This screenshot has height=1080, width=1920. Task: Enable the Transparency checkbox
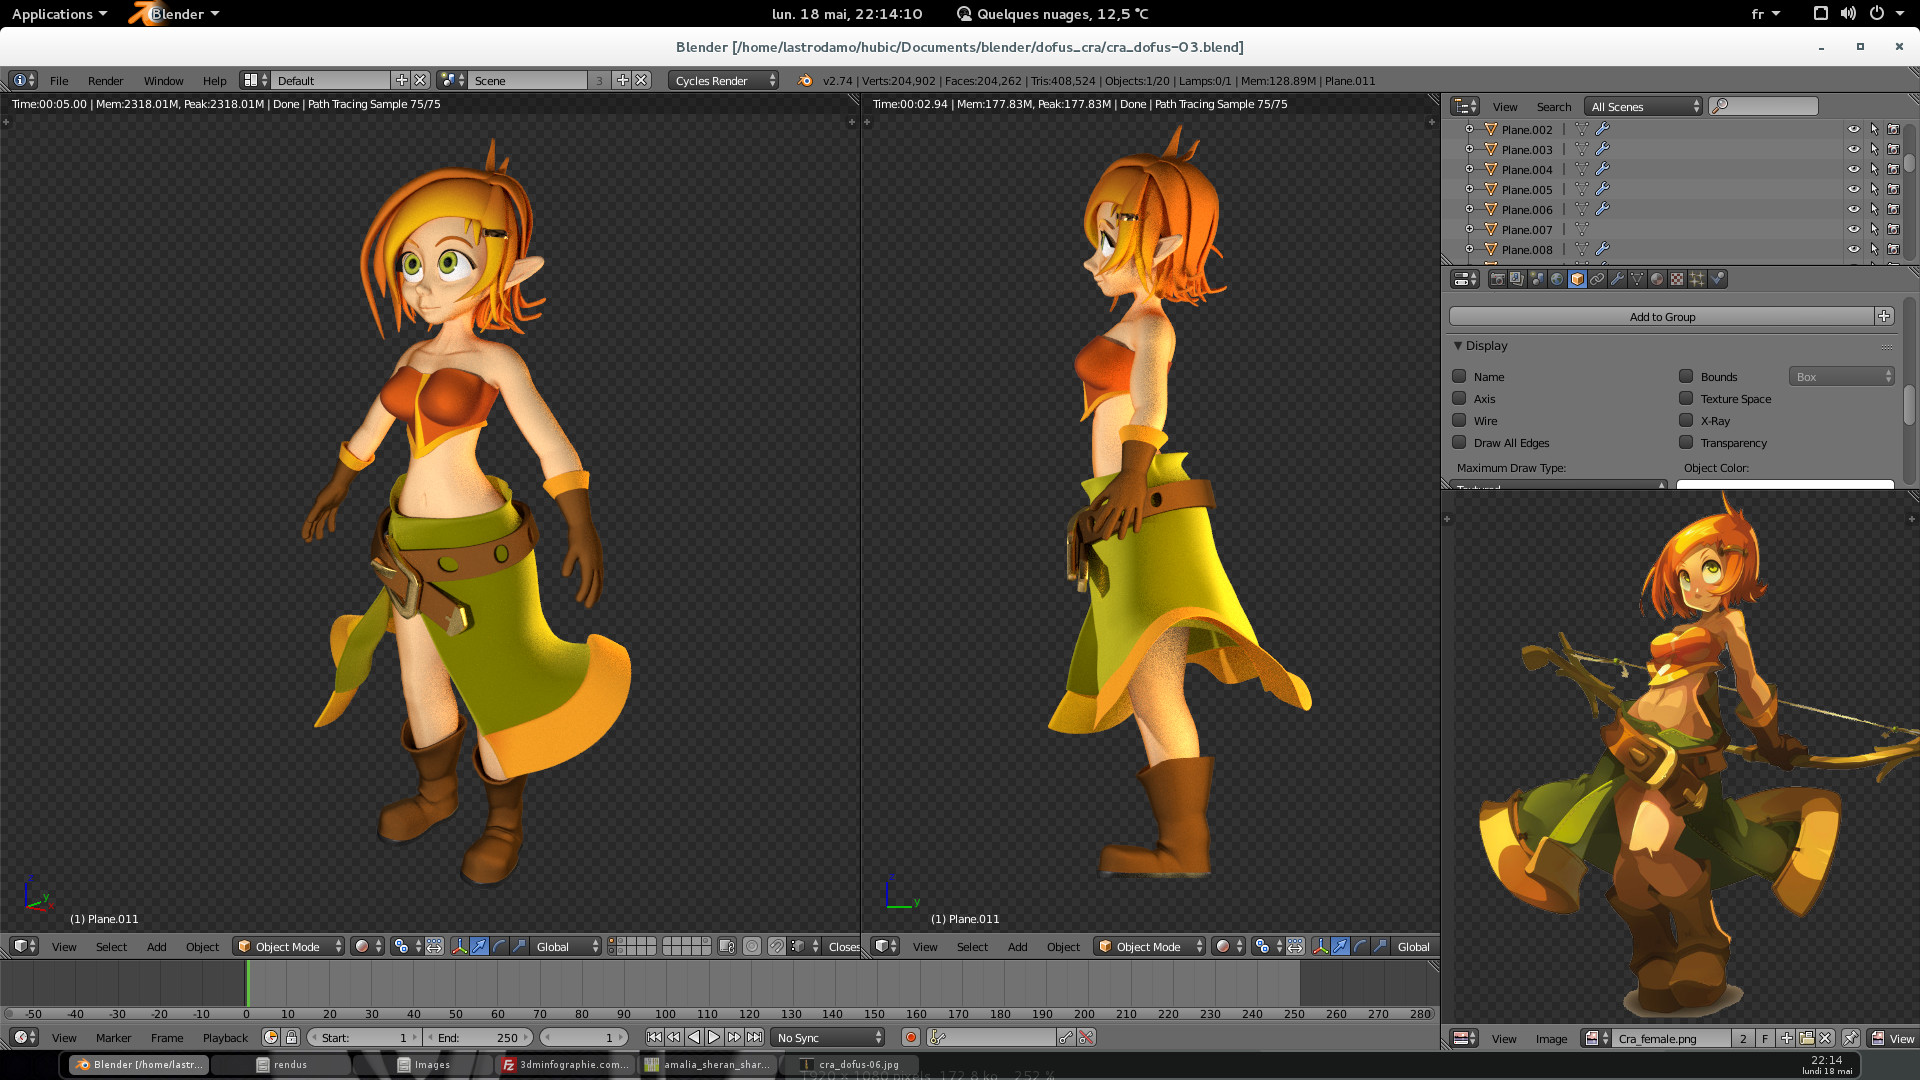pos(1686,442)
